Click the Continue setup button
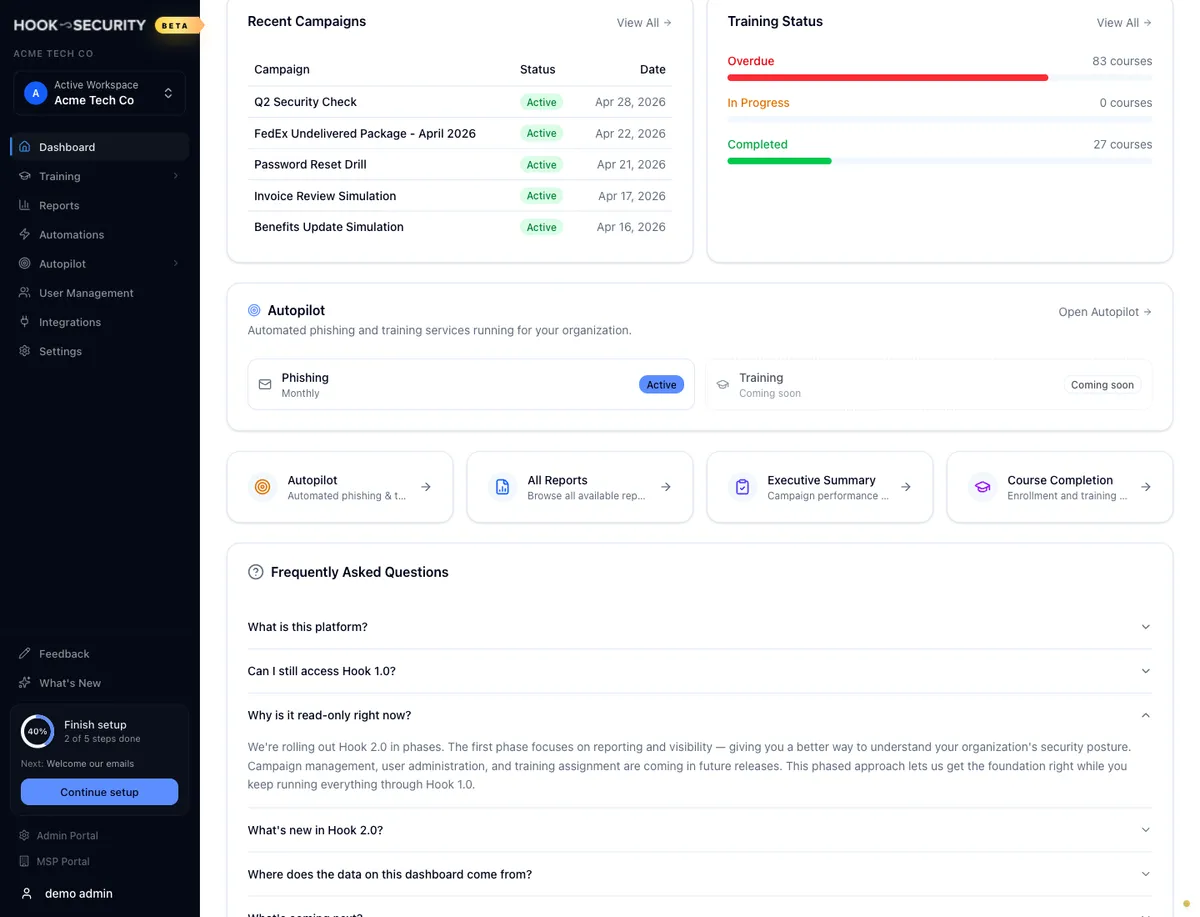 coord(99,792)
